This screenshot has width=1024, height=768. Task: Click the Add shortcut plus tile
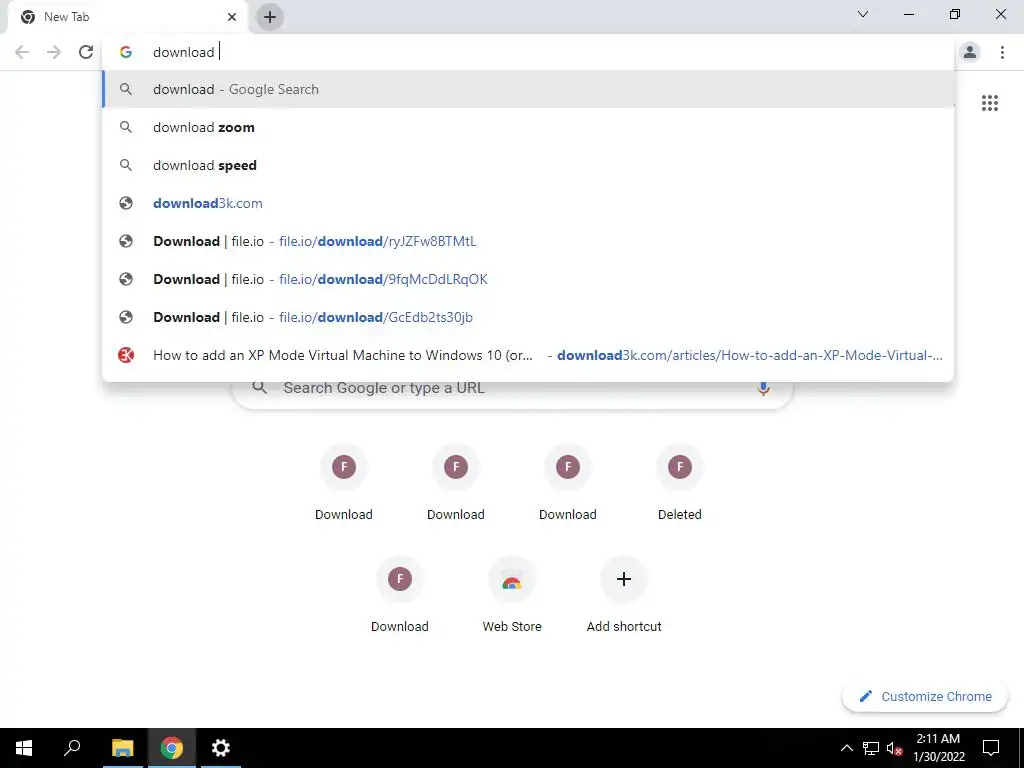[624, 594]
